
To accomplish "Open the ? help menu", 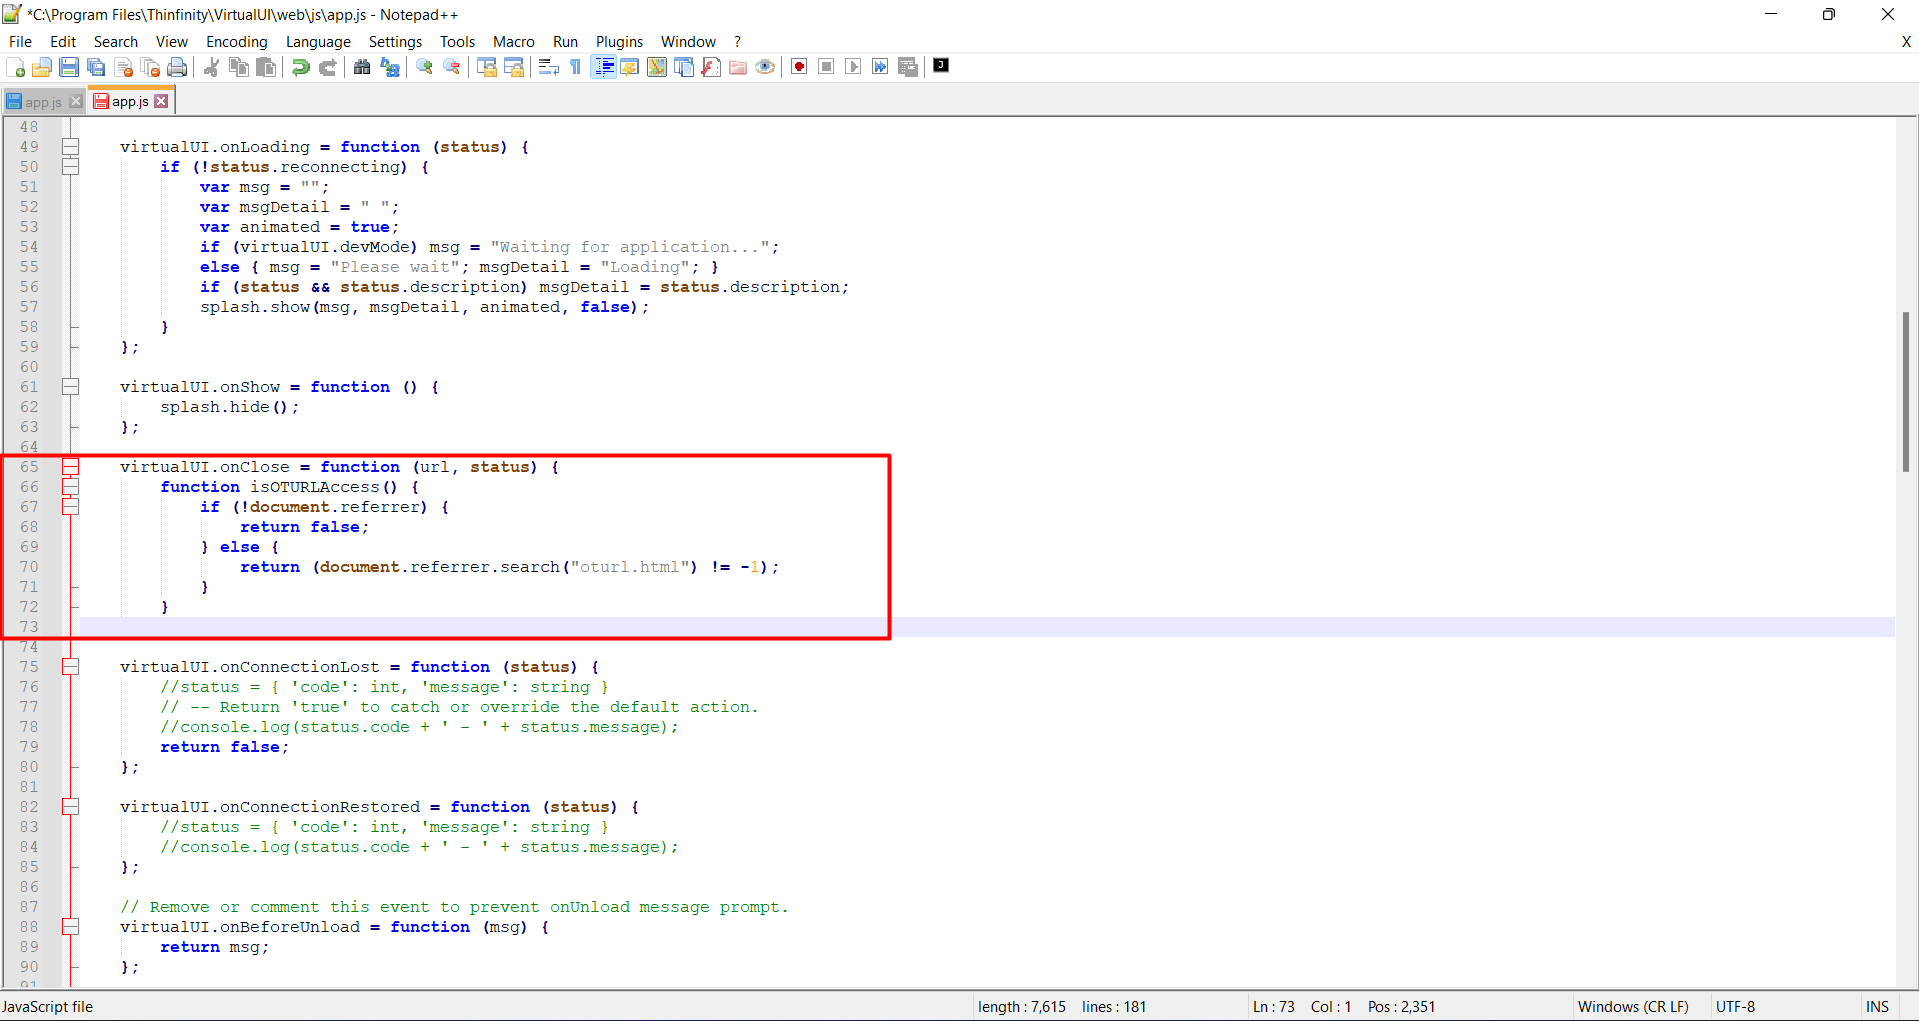I will point(738,42).
